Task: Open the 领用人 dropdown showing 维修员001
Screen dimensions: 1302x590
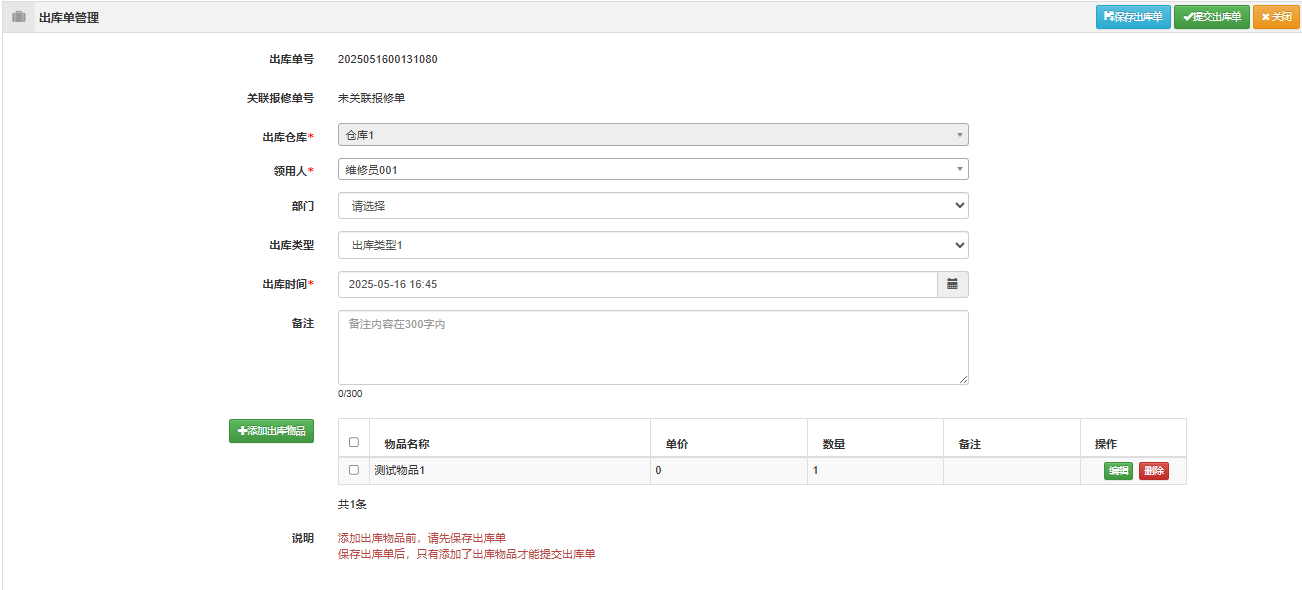Action: pos(653,170)
